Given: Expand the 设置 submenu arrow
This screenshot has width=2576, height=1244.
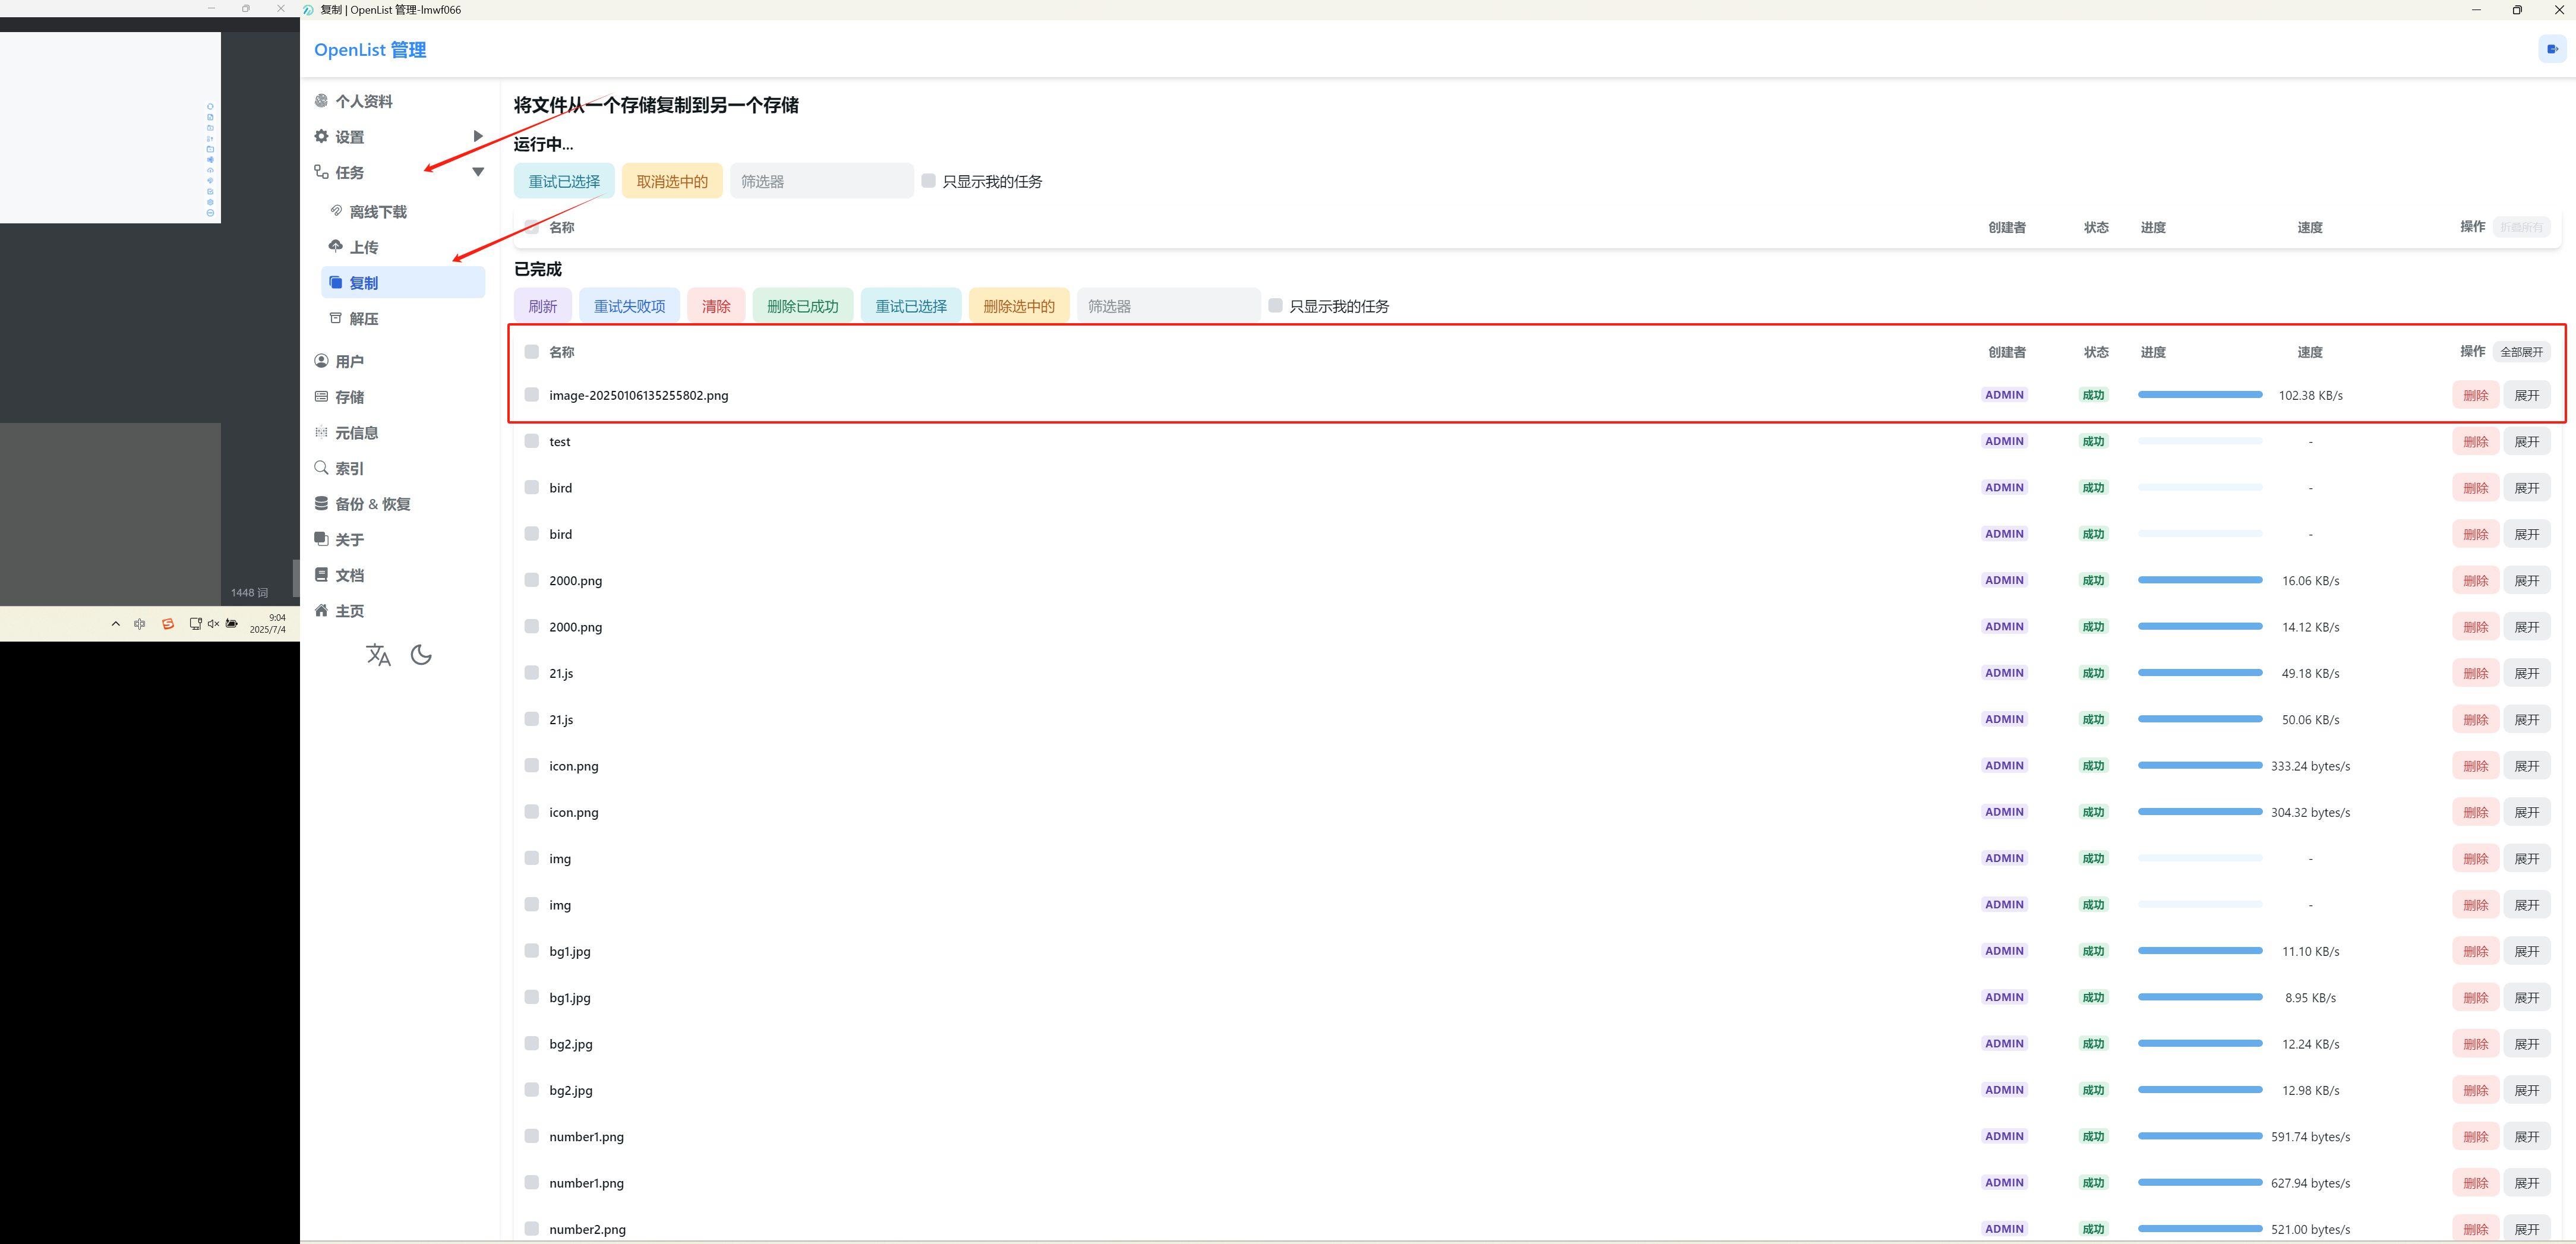Looking at the screenshot, I should pos(478,136).
